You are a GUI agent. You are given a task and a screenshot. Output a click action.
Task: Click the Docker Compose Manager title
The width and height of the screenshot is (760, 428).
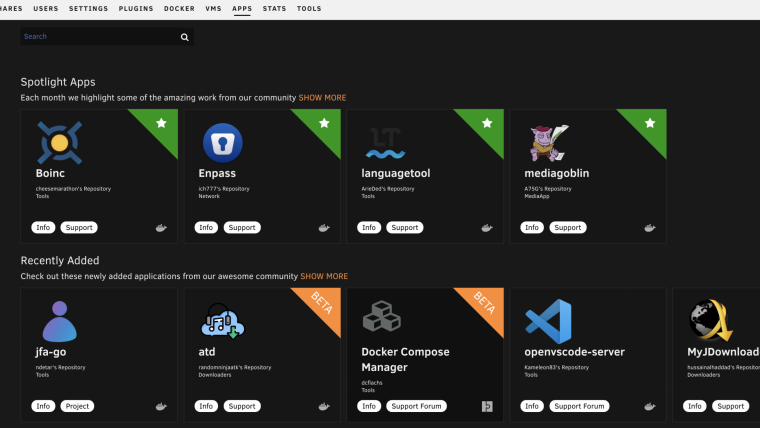click(405, 360)
